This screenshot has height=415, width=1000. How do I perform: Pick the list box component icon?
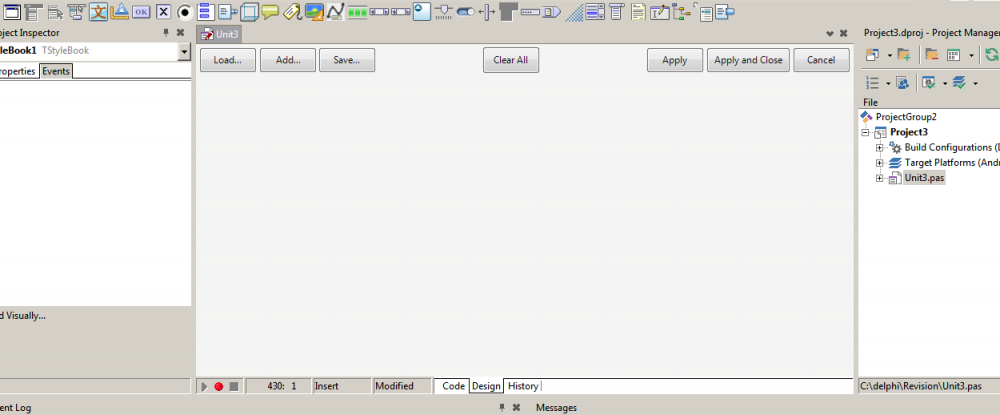click(x=205, y=11)
